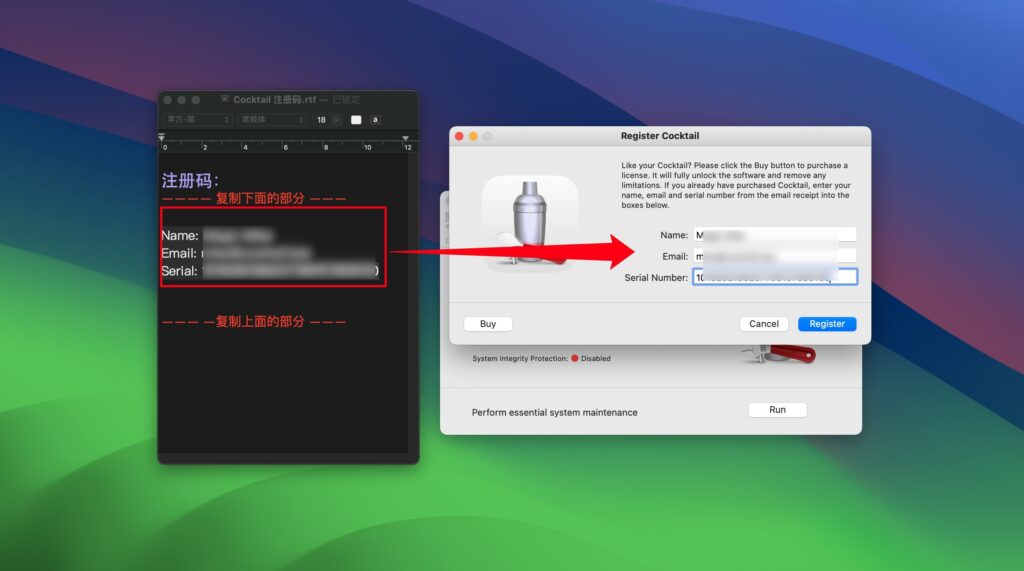Image resolution: width=1024 pixels, height=571 pixels.
Task: Click the blue Register button
Action: click(827, 324)
